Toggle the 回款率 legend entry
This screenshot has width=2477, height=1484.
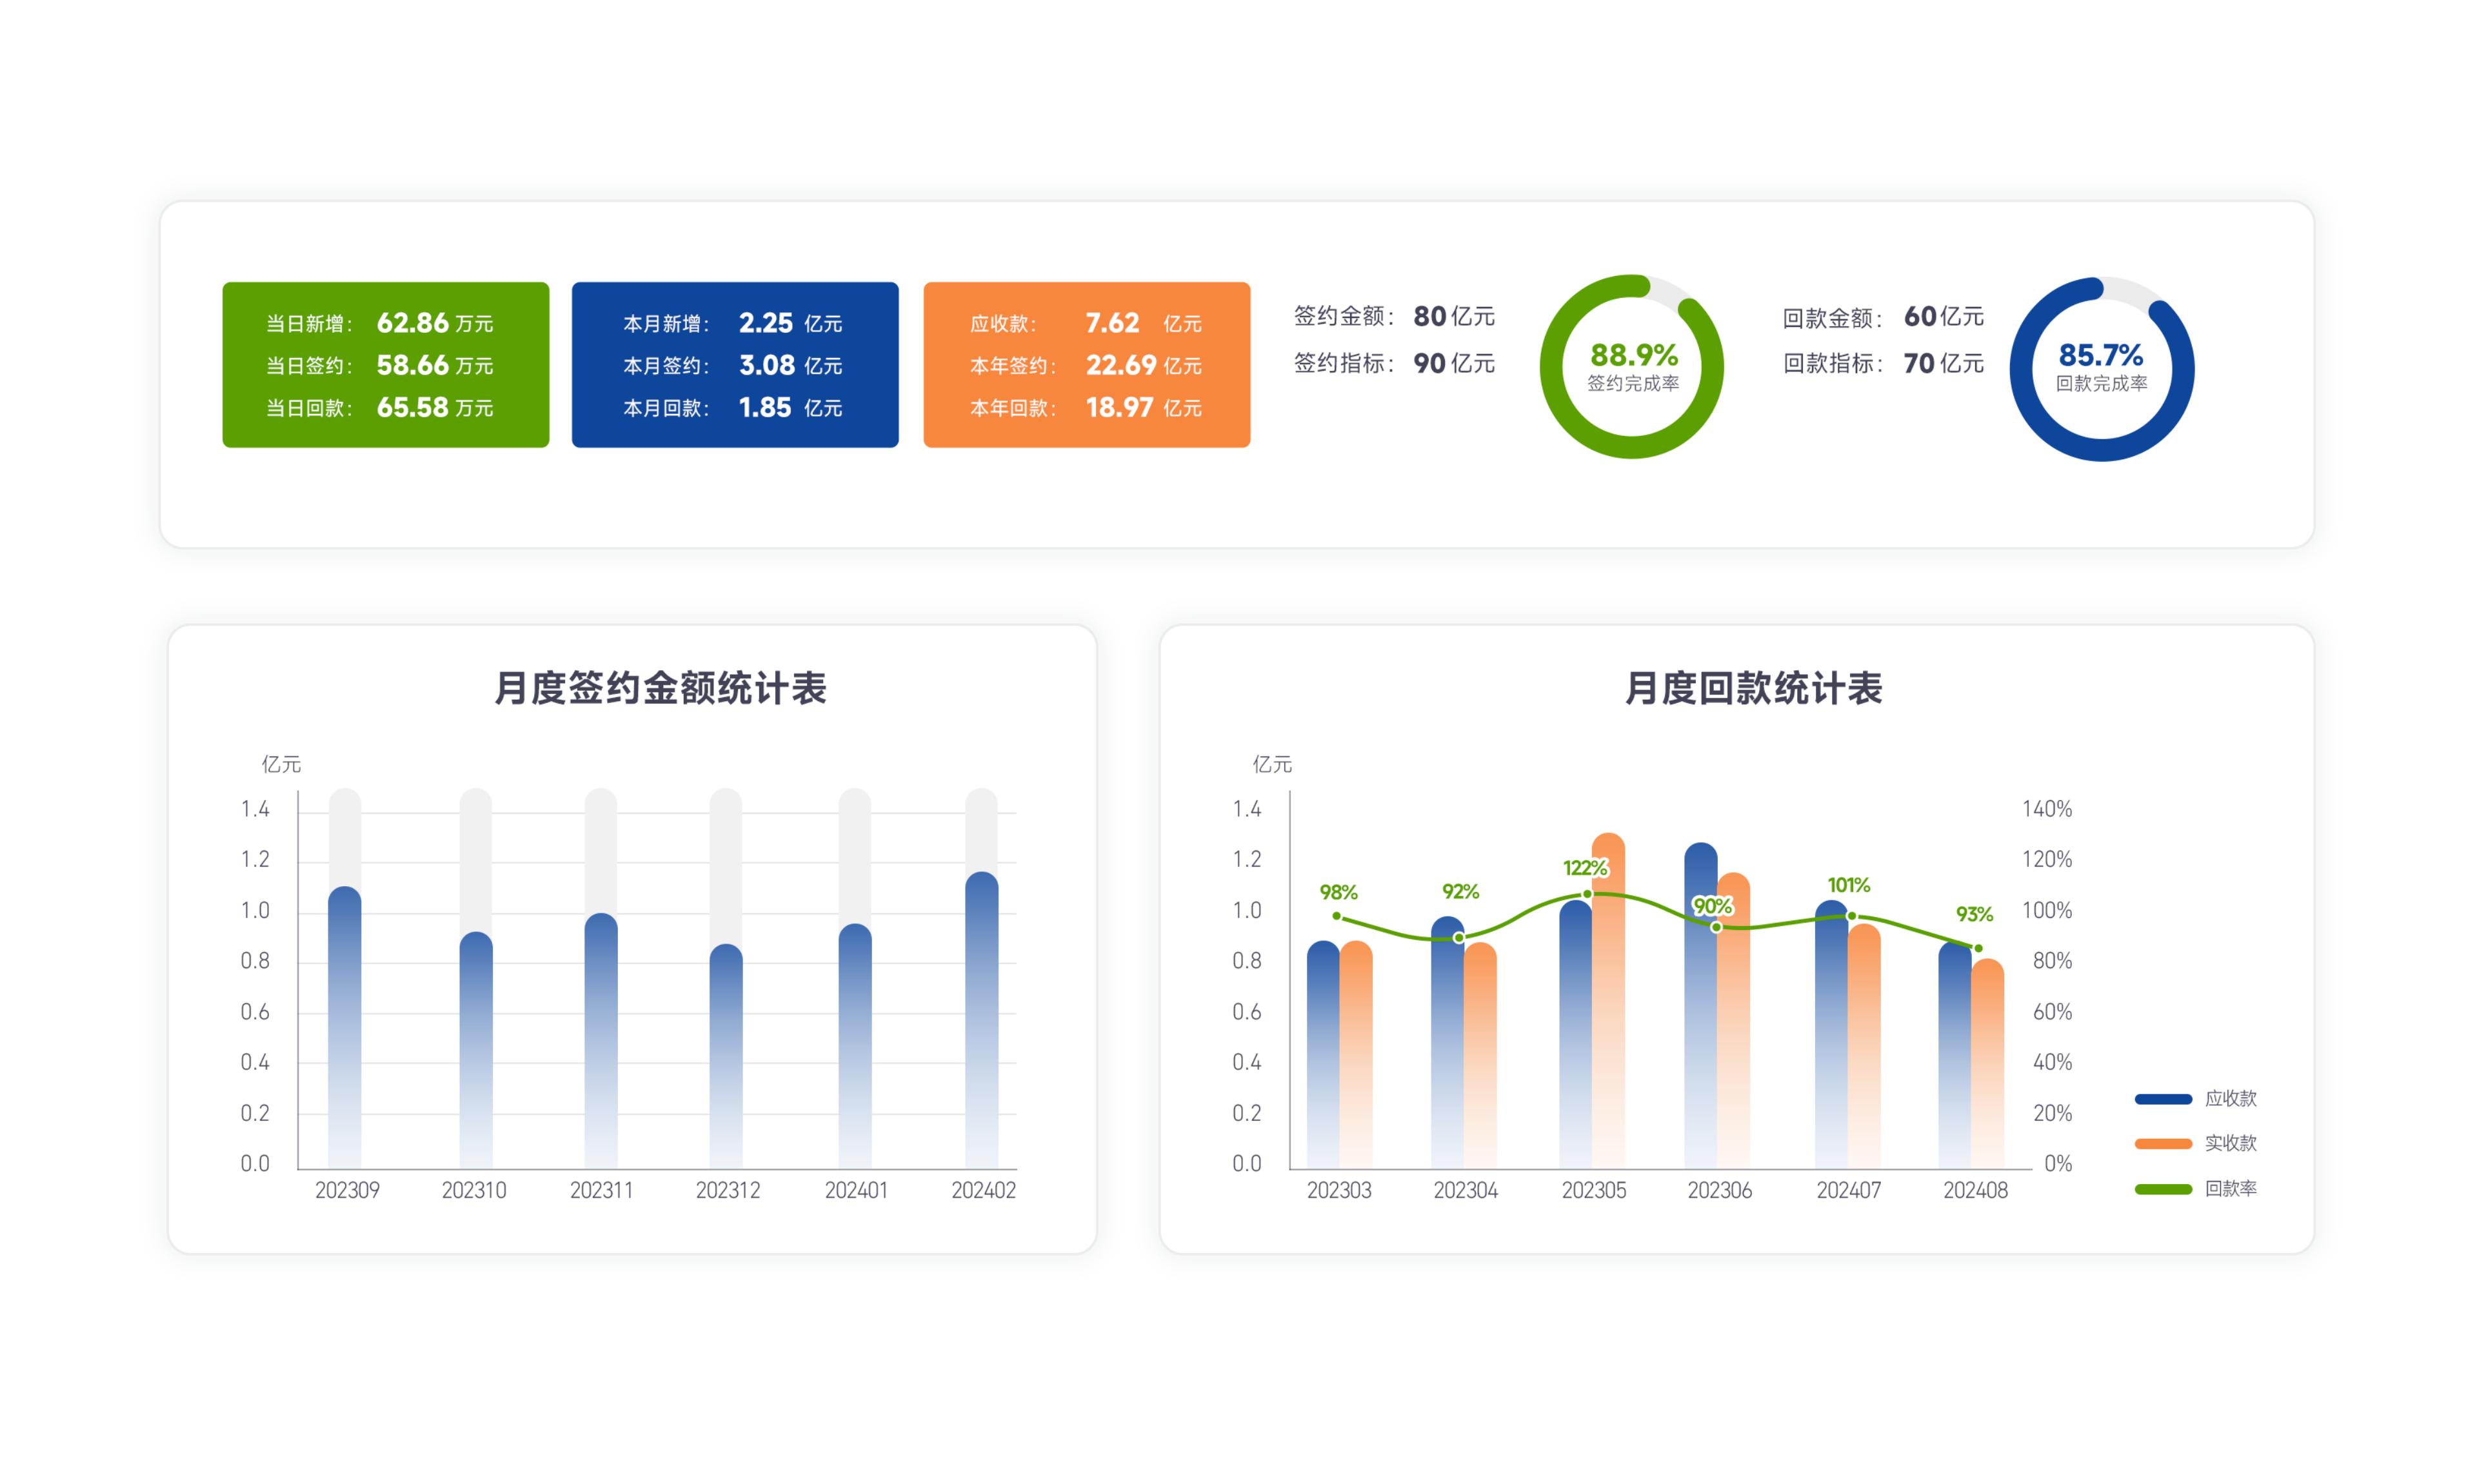pyautogui.click(x=2196, y=1189)
